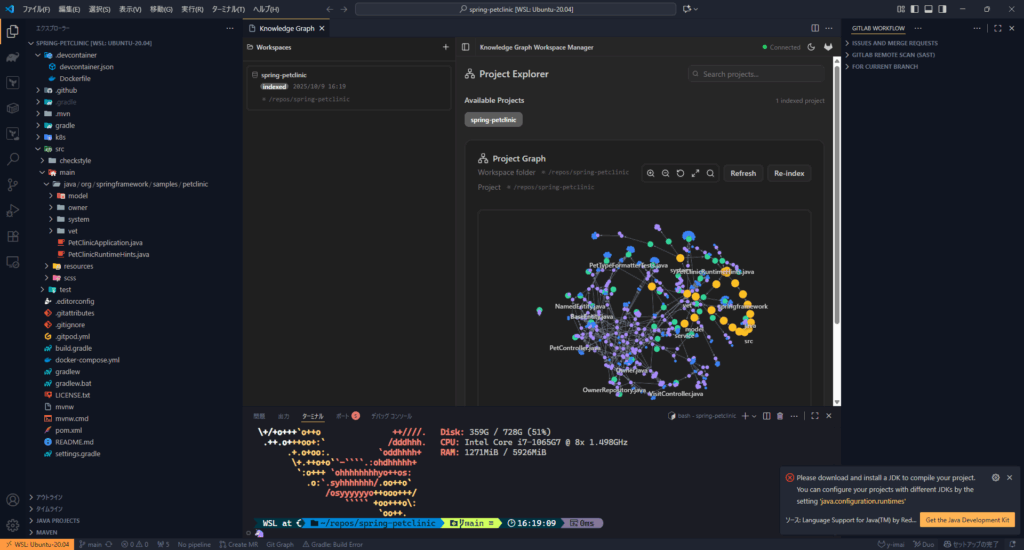
Task: Expand the model folder
Action: tap(77, 196)
